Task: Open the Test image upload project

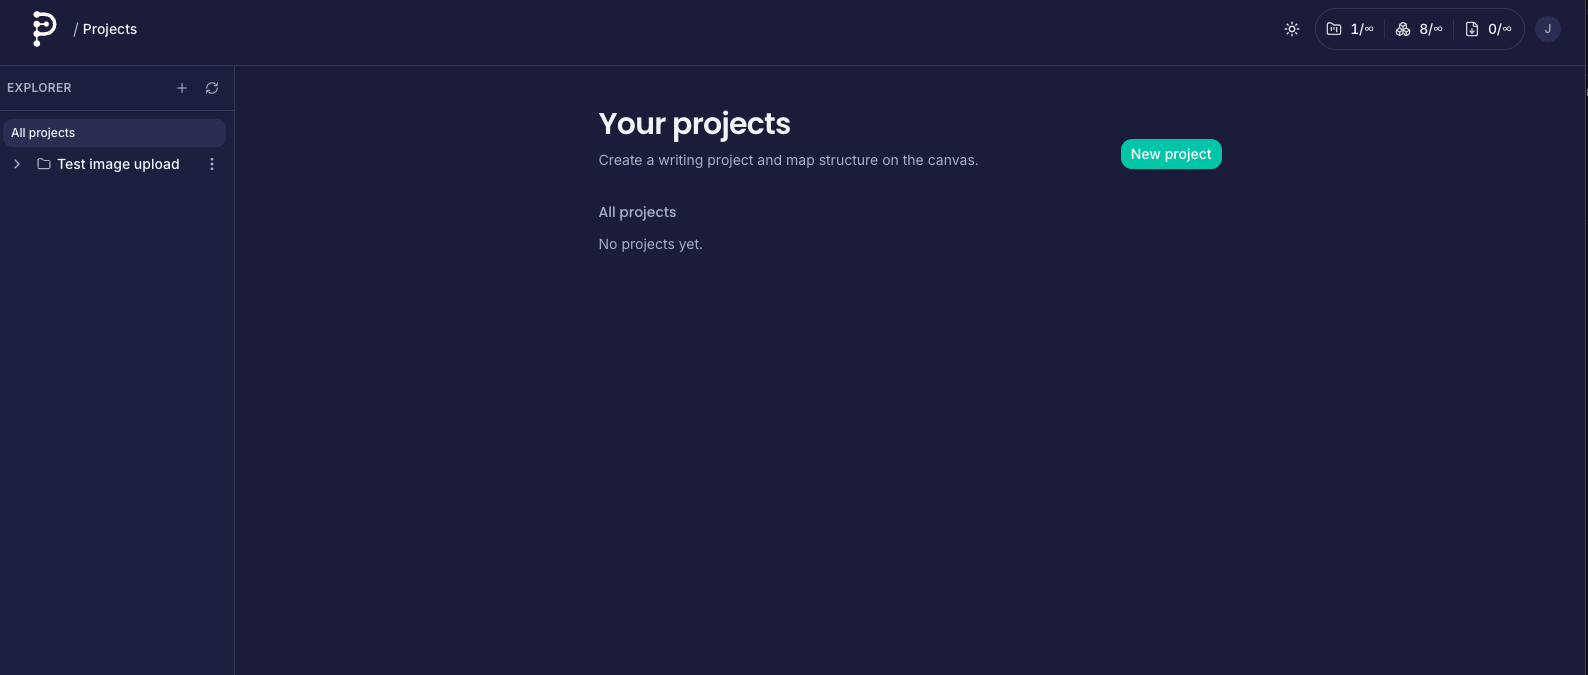Action: coord(118,164)
